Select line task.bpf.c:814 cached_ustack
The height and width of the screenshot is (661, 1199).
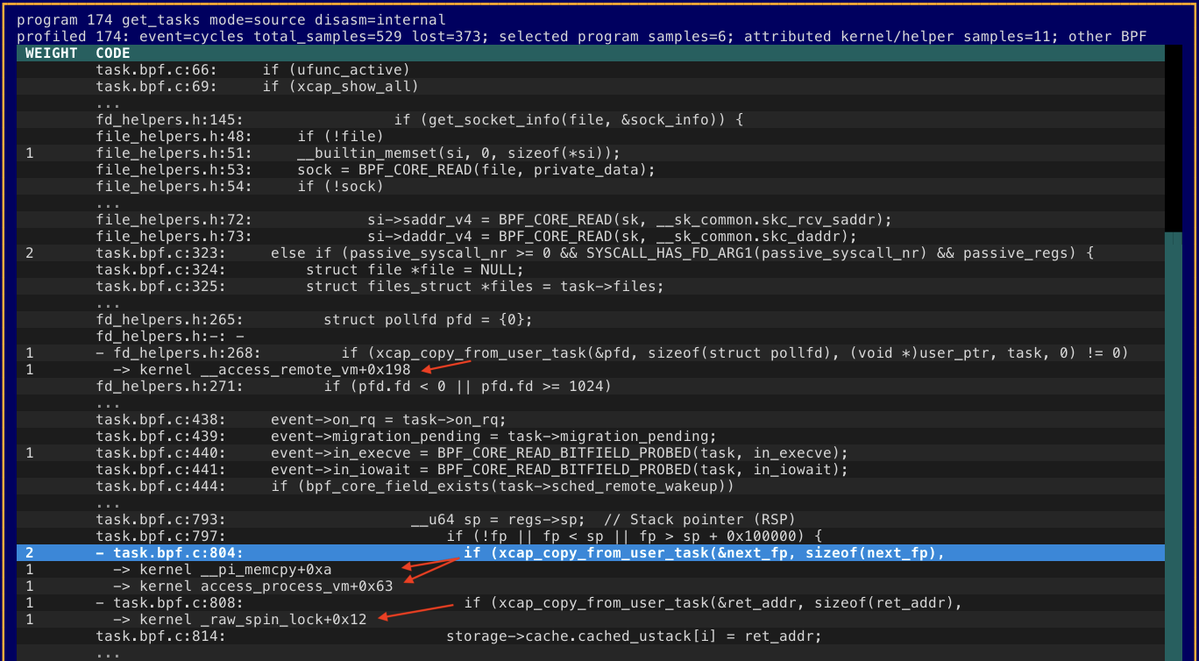(x=590, y=637)
